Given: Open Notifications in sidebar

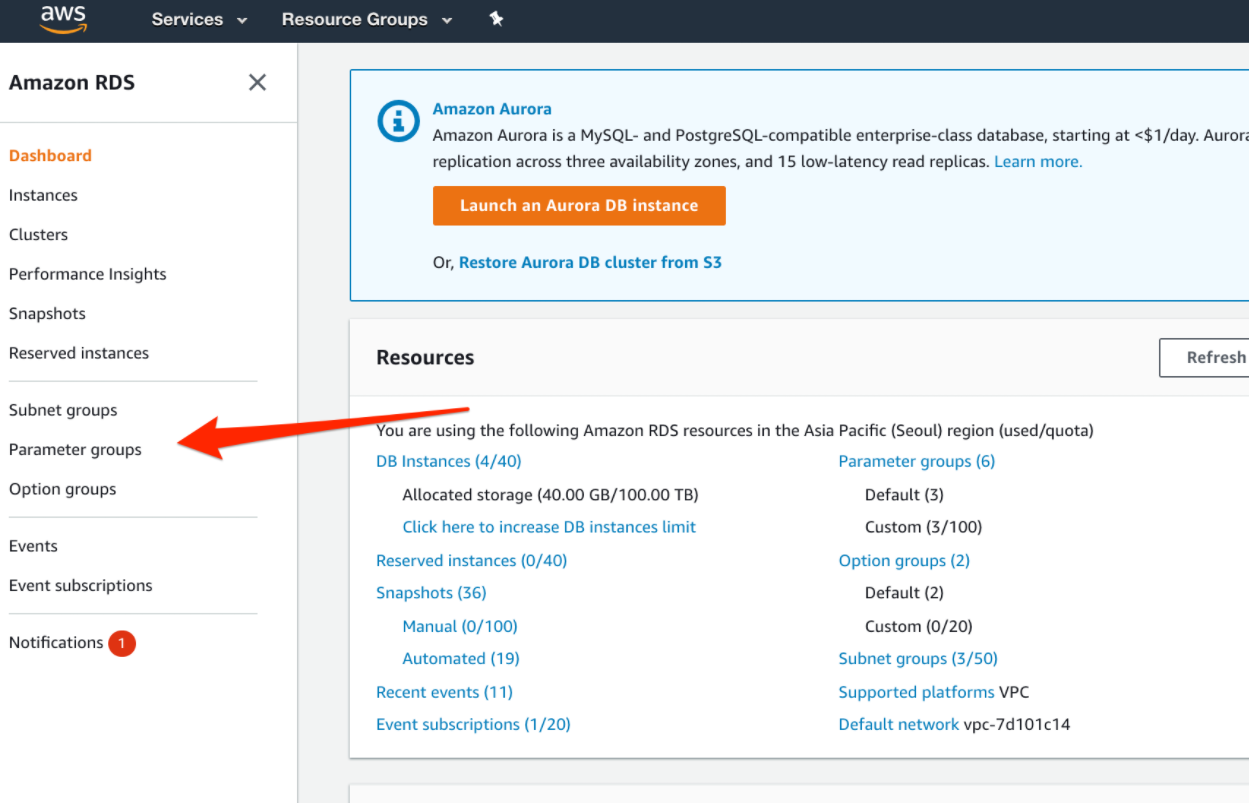Looking at the screenshot, I should point(56,643).
